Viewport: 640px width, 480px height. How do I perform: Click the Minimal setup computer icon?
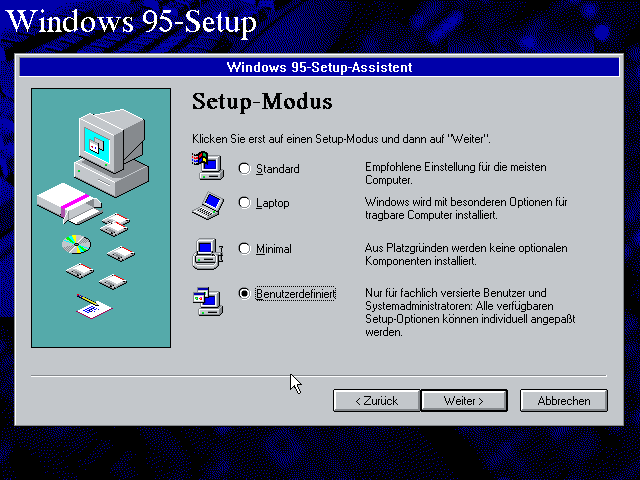[x=208, y=254]
